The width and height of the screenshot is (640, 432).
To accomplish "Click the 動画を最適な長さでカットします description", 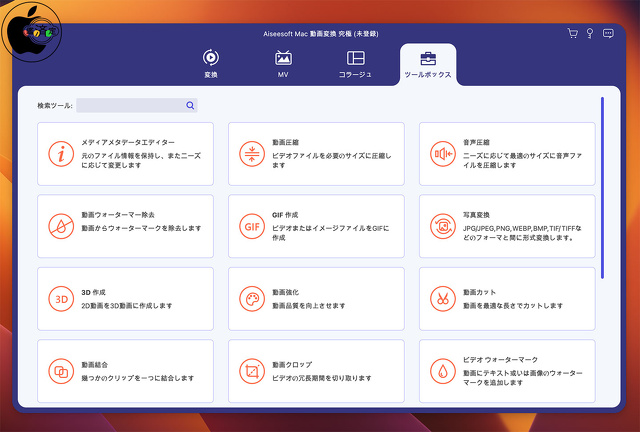I will point(513,305).
